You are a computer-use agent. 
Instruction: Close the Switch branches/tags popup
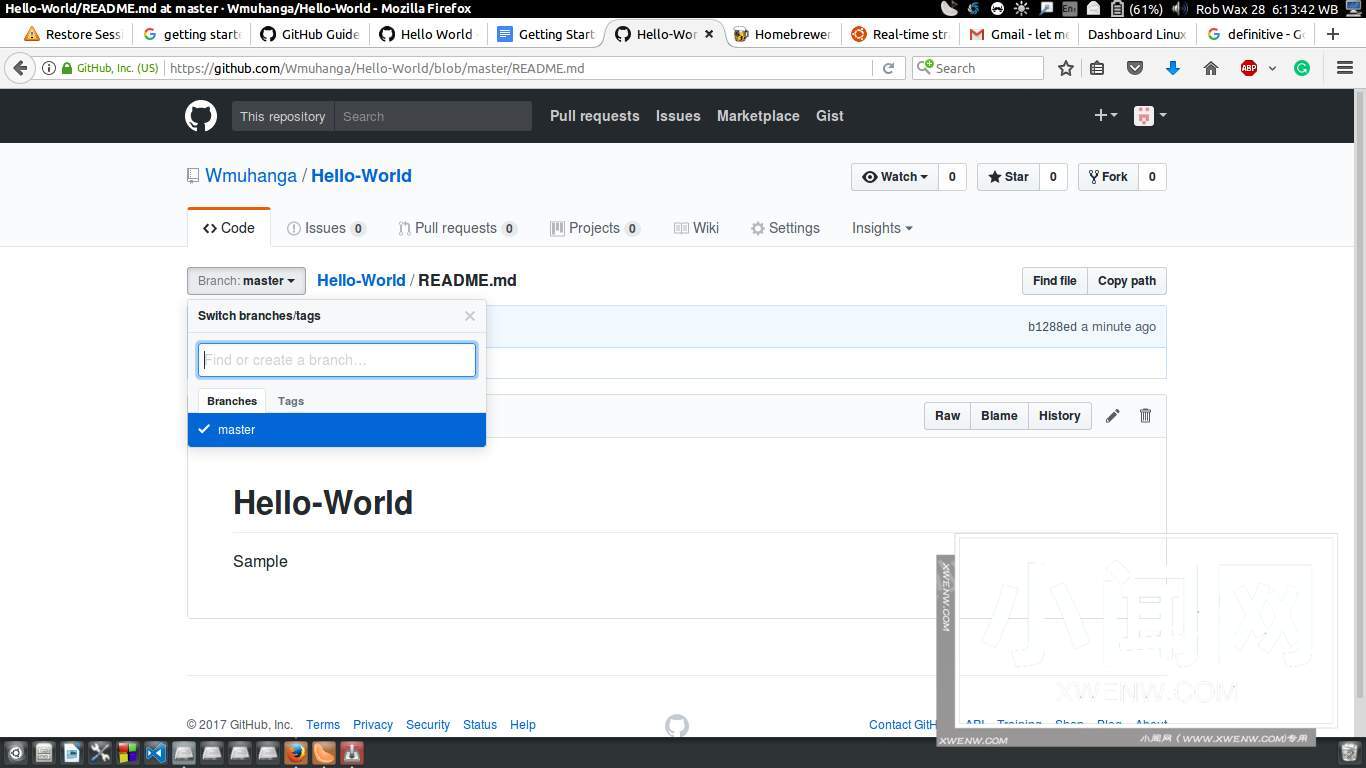click(x=470, y=316)
